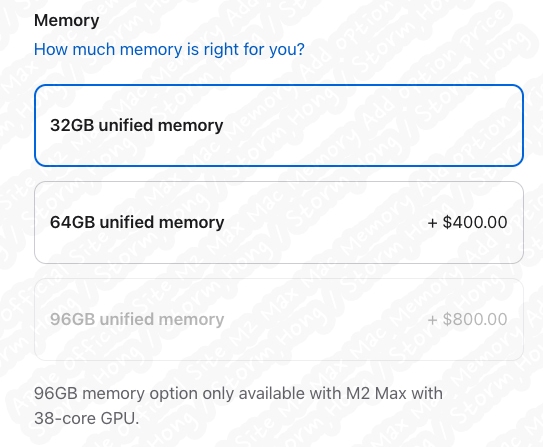
Task: Choose the 64GB unified memory option
Action: point(279,222)
